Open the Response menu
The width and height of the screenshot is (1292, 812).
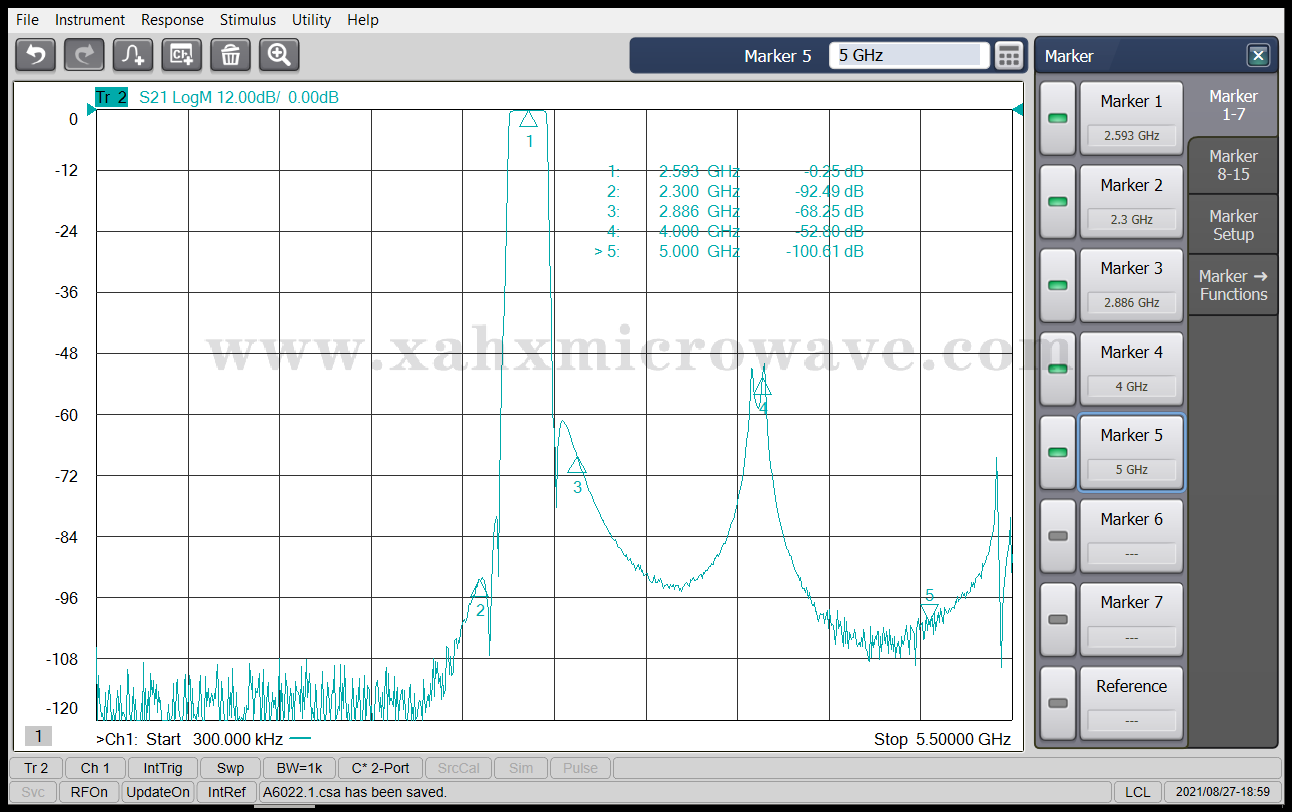click(172, 20)
